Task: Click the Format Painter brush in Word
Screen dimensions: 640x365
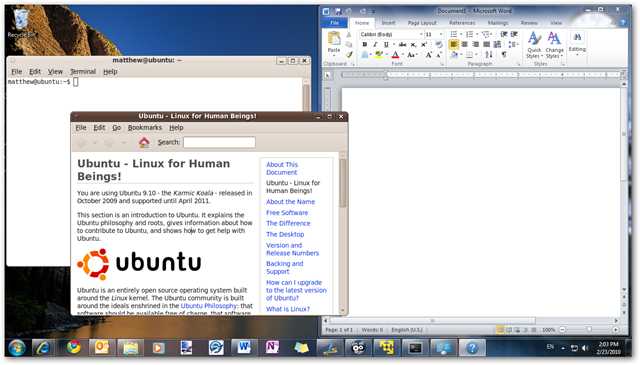Action: point(349,54)
